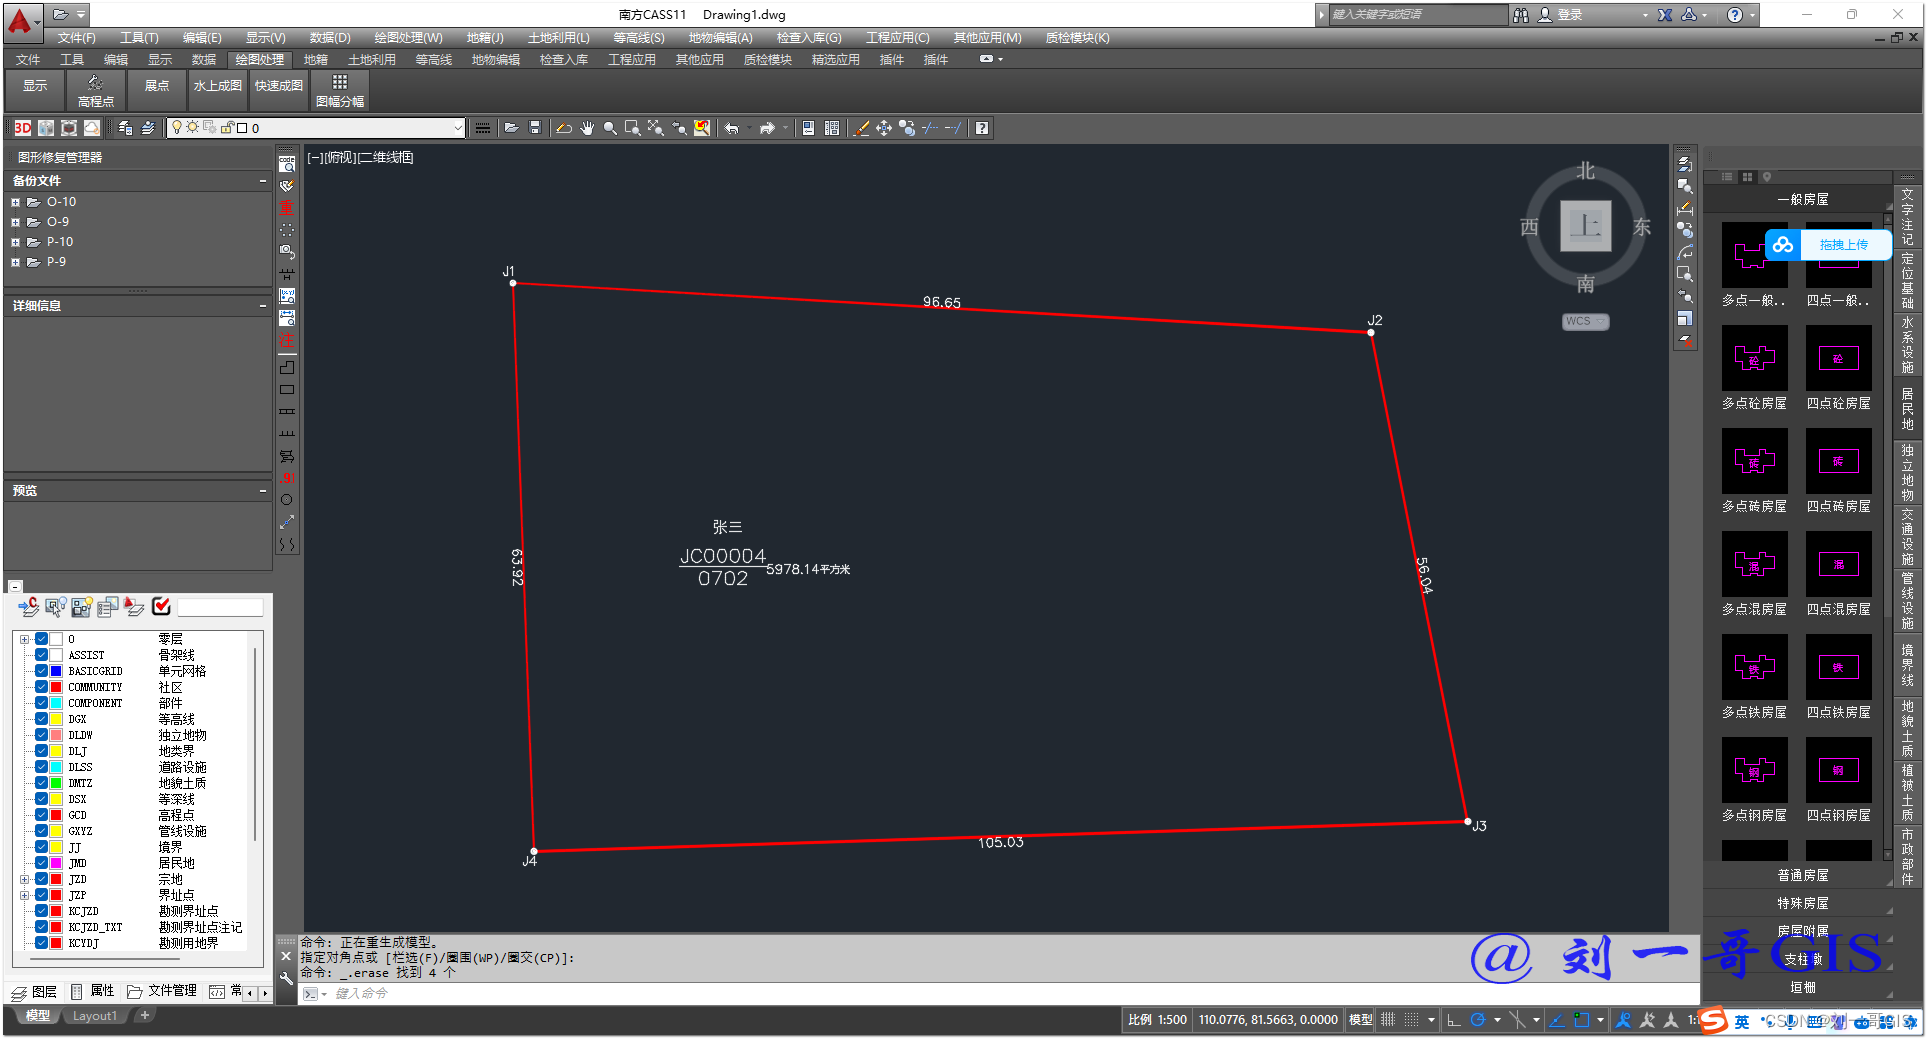Open 等高线(S) menu

point(639,38)
